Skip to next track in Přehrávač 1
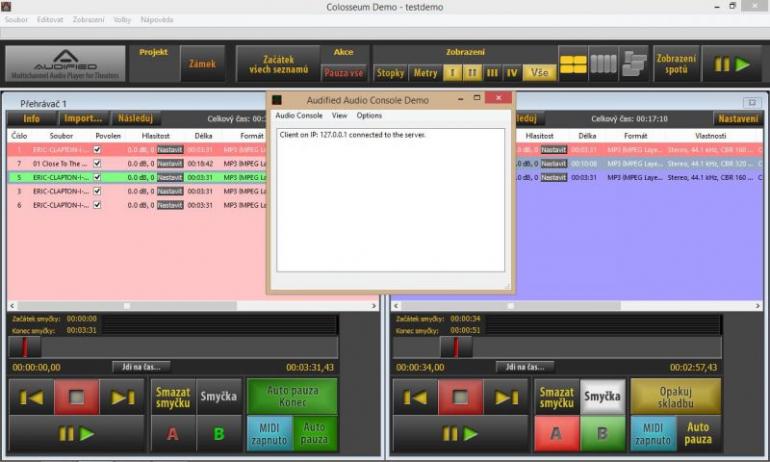 coord(122,397)
